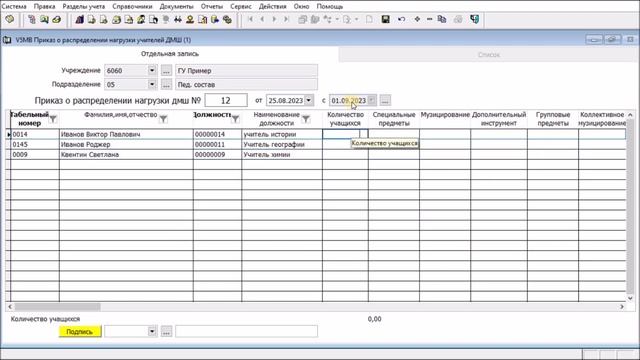Expand the Учреждение 6060 dropdown

point(152,71)
